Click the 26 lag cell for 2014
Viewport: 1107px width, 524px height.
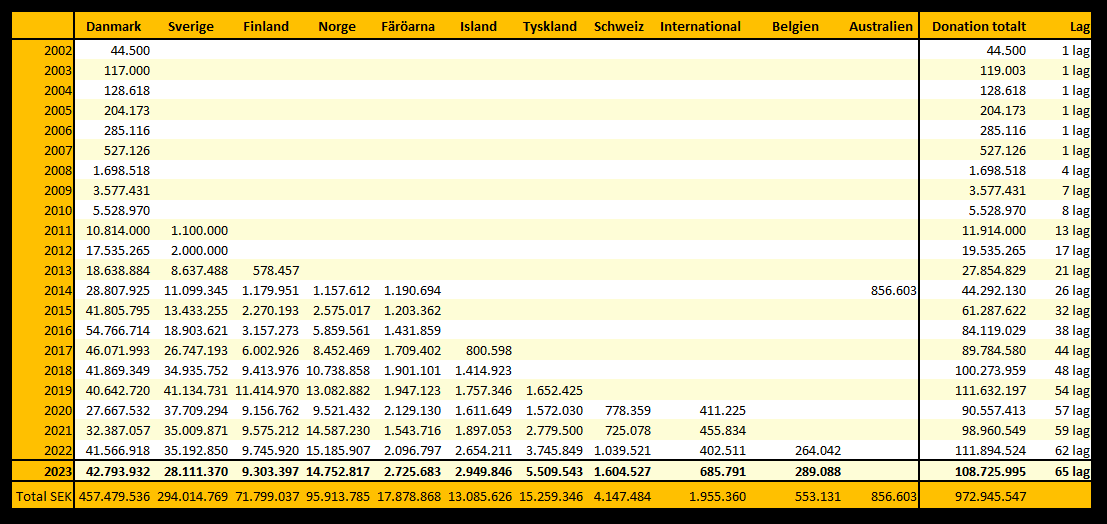tap(1074, 290)
